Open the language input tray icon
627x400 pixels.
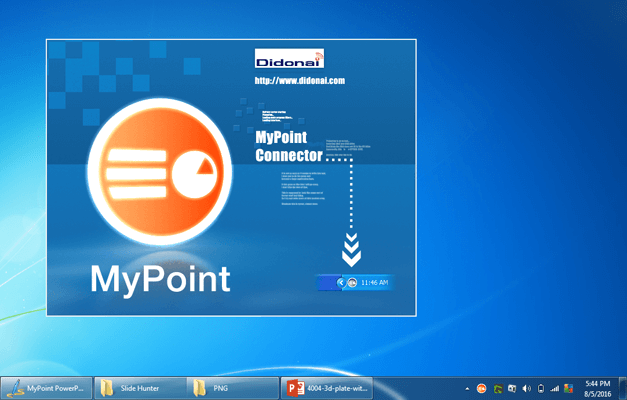coord(512,388)
